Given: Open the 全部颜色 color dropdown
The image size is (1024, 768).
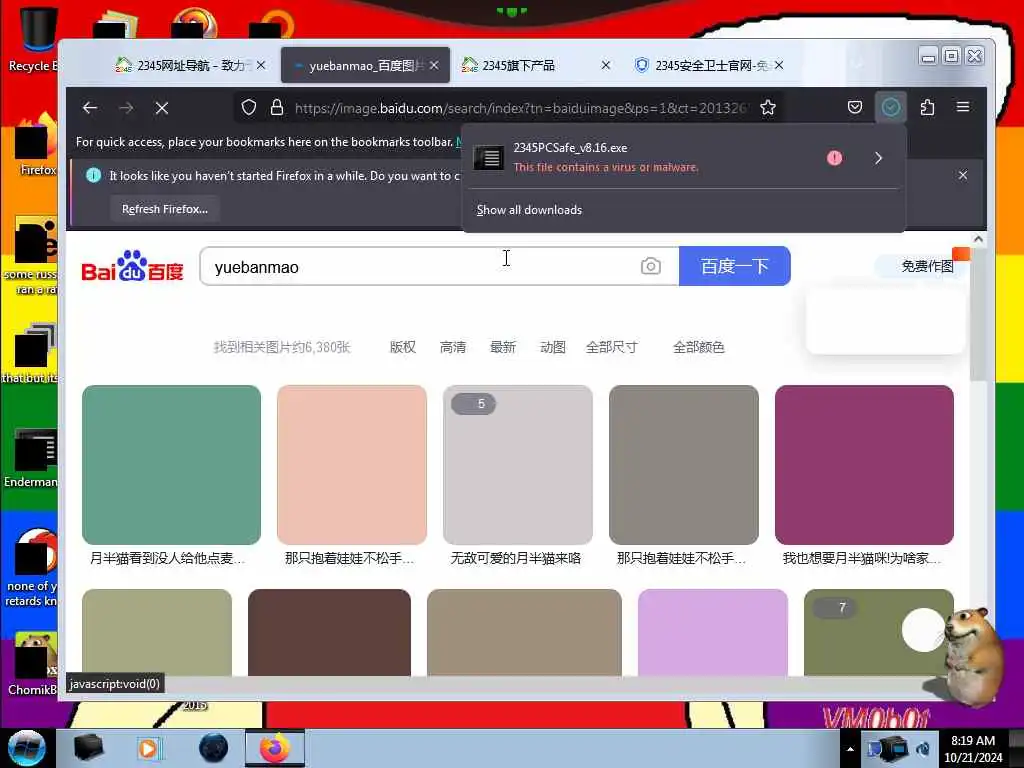Looking at the screenshot, I should pos(699,347).
